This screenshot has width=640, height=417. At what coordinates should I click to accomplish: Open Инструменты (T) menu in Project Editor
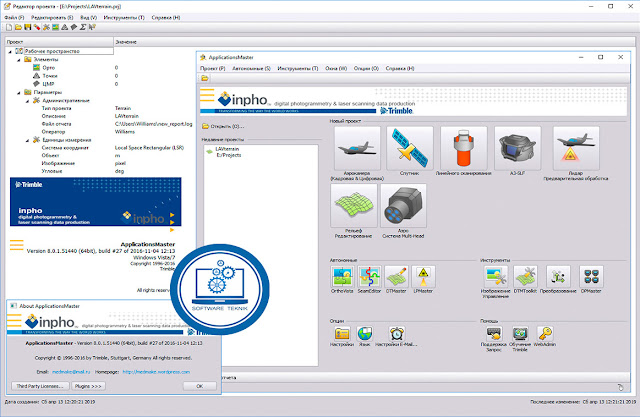(x=124, y=18)
